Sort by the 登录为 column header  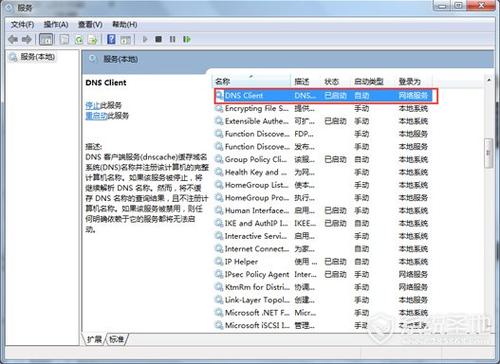(414, 81)
